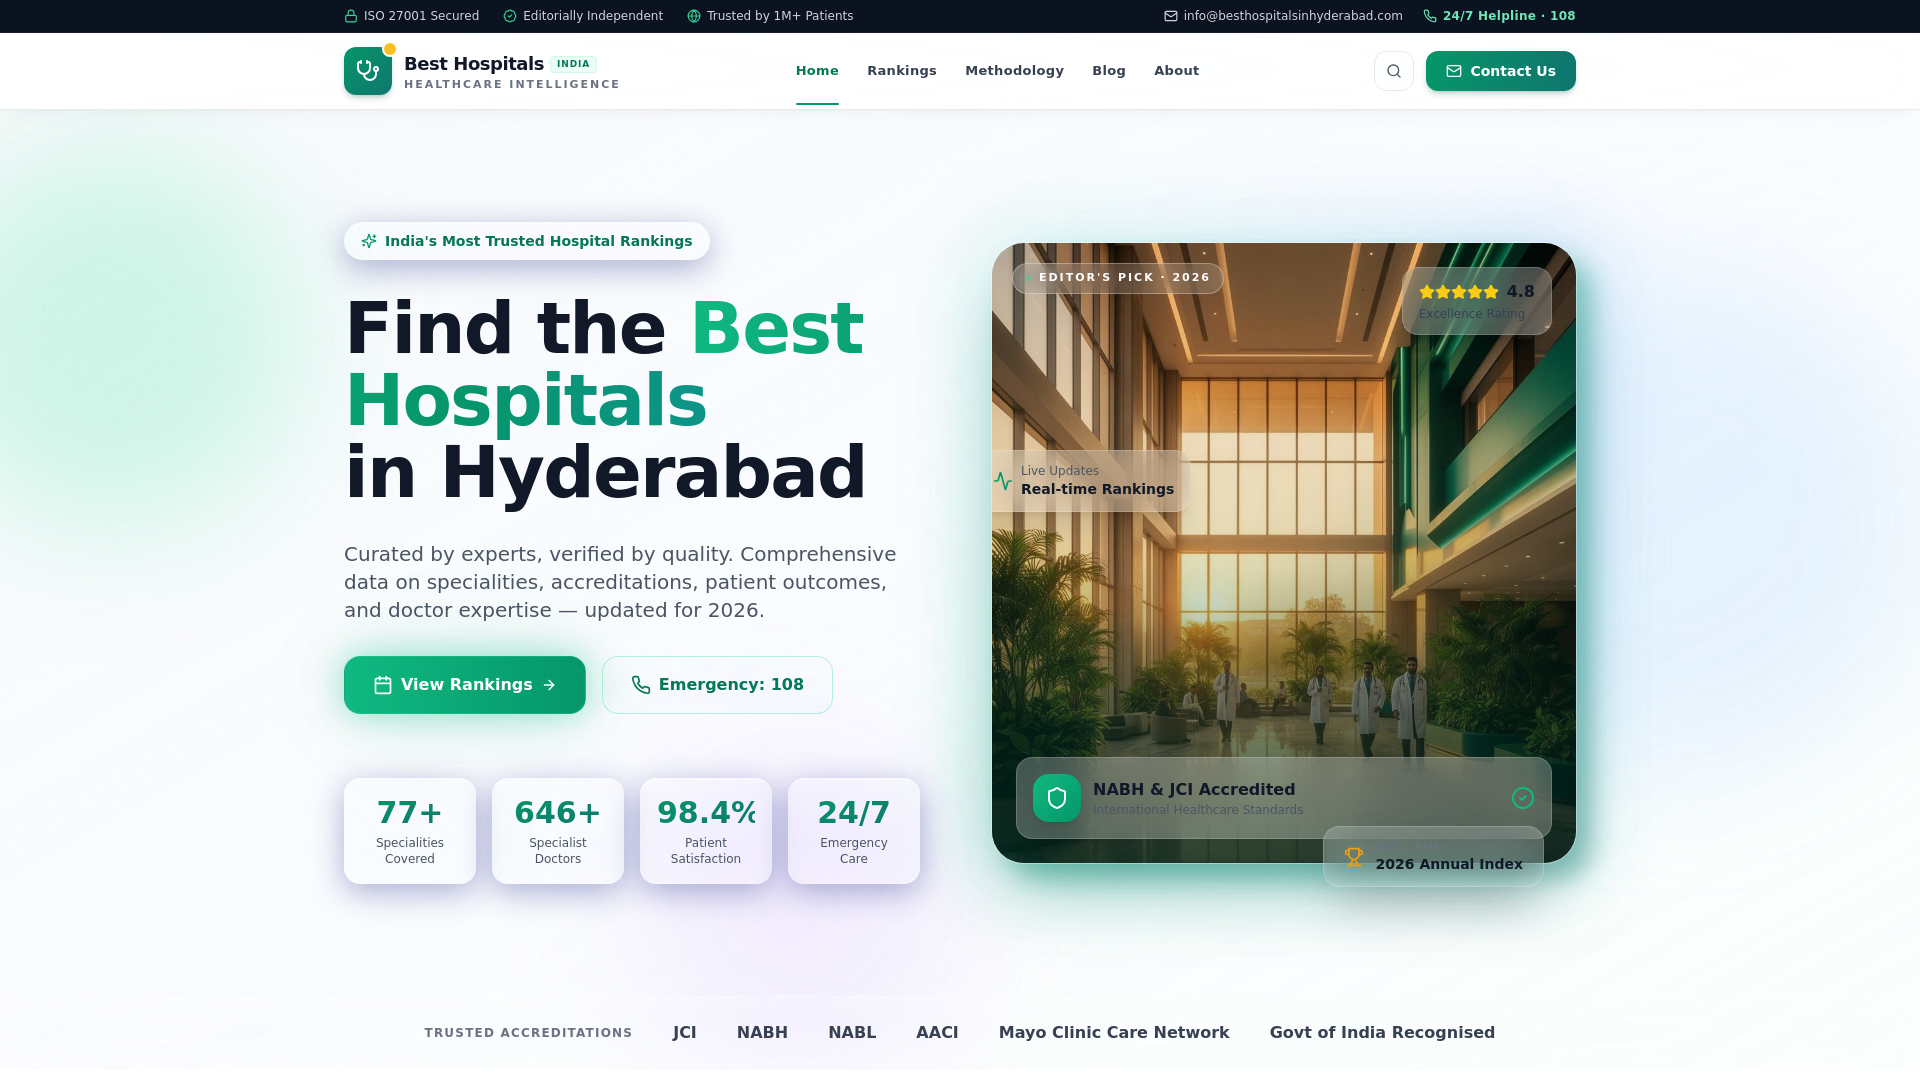Click the Emergency: 108 button
The width and height of the screenshot is (1920, 1080).
click(x=717, y=685)
